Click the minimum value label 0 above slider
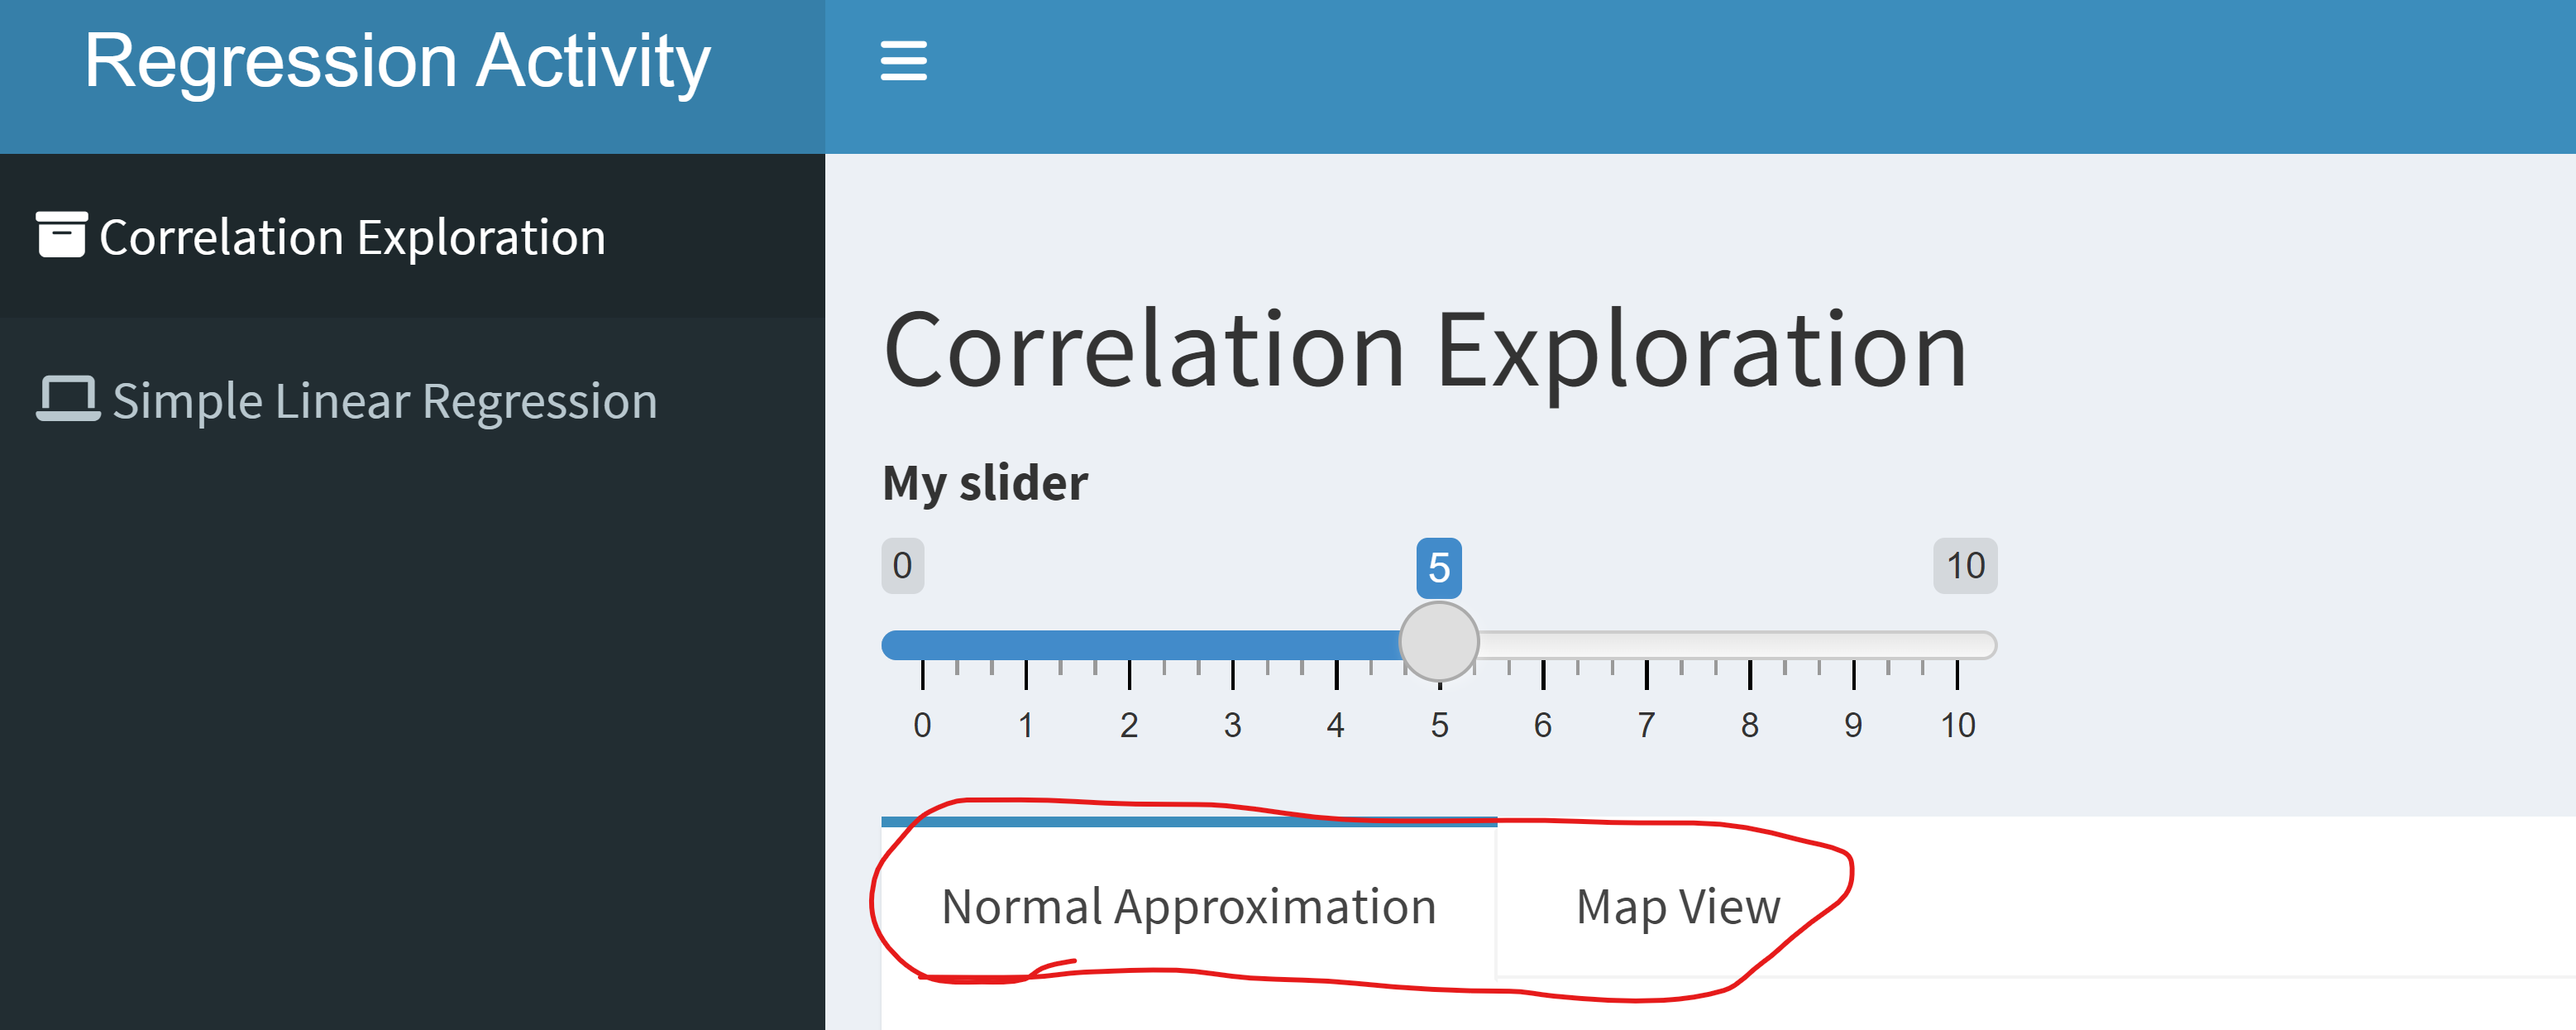 [x=902, y=565]
